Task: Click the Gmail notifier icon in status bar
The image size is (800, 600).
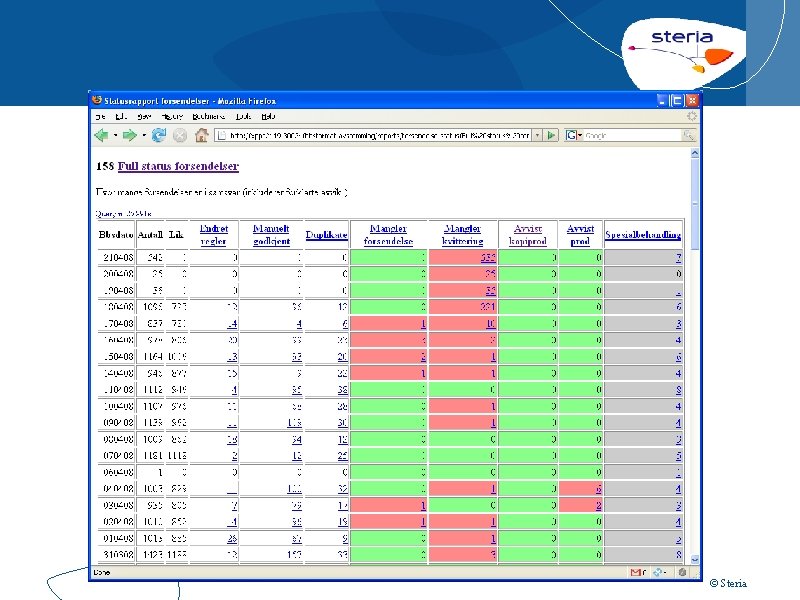Action: (636, 572)
